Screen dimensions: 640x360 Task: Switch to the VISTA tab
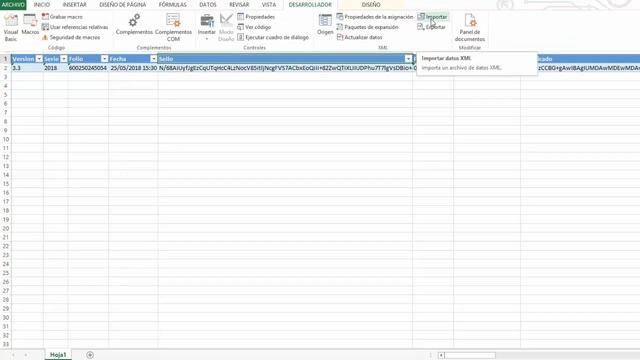coord(269,4)
